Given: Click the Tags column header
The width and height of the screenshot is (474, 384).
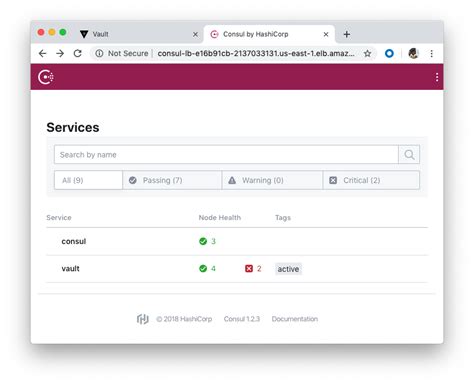Looking at the screenshot, I should (x=283, y=218).
